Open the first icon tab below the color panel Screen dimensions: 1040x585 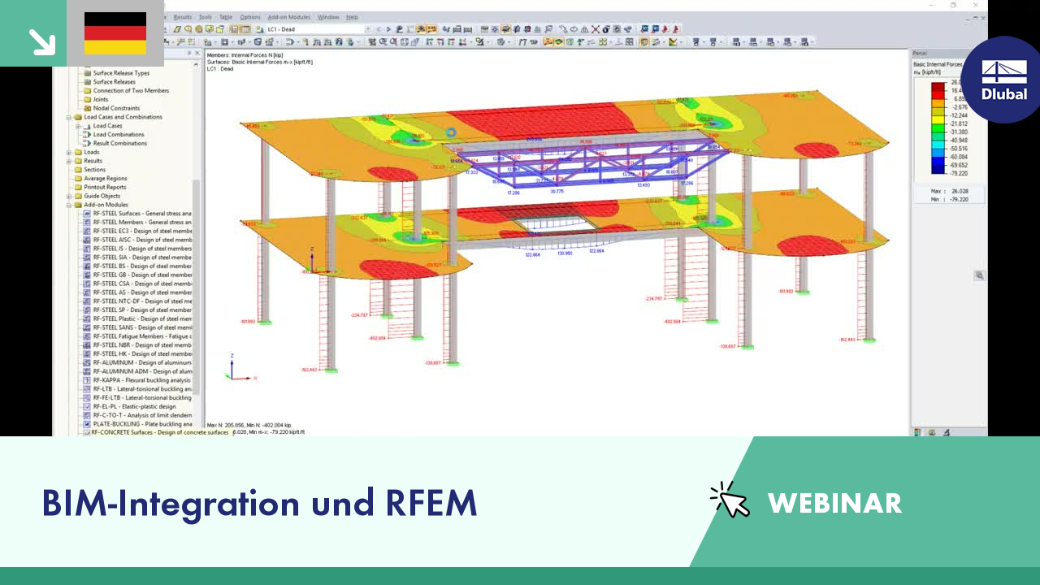[x=918, y=432]
